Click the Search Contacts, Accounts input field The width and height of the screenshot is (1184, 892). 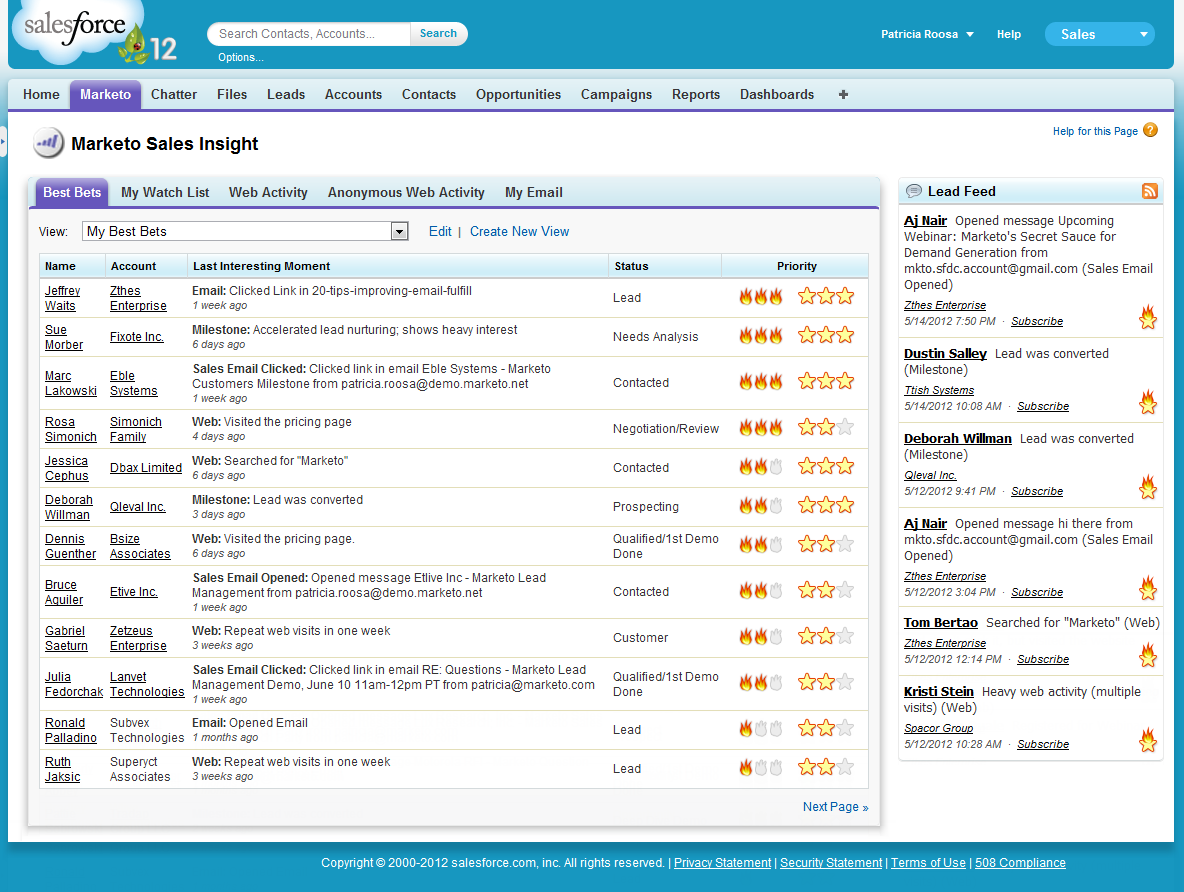[x=310, y=34]
